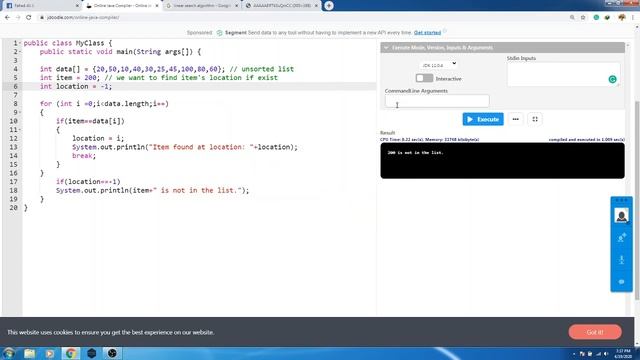Open the browser profile avatar

[x=622, y=18]
